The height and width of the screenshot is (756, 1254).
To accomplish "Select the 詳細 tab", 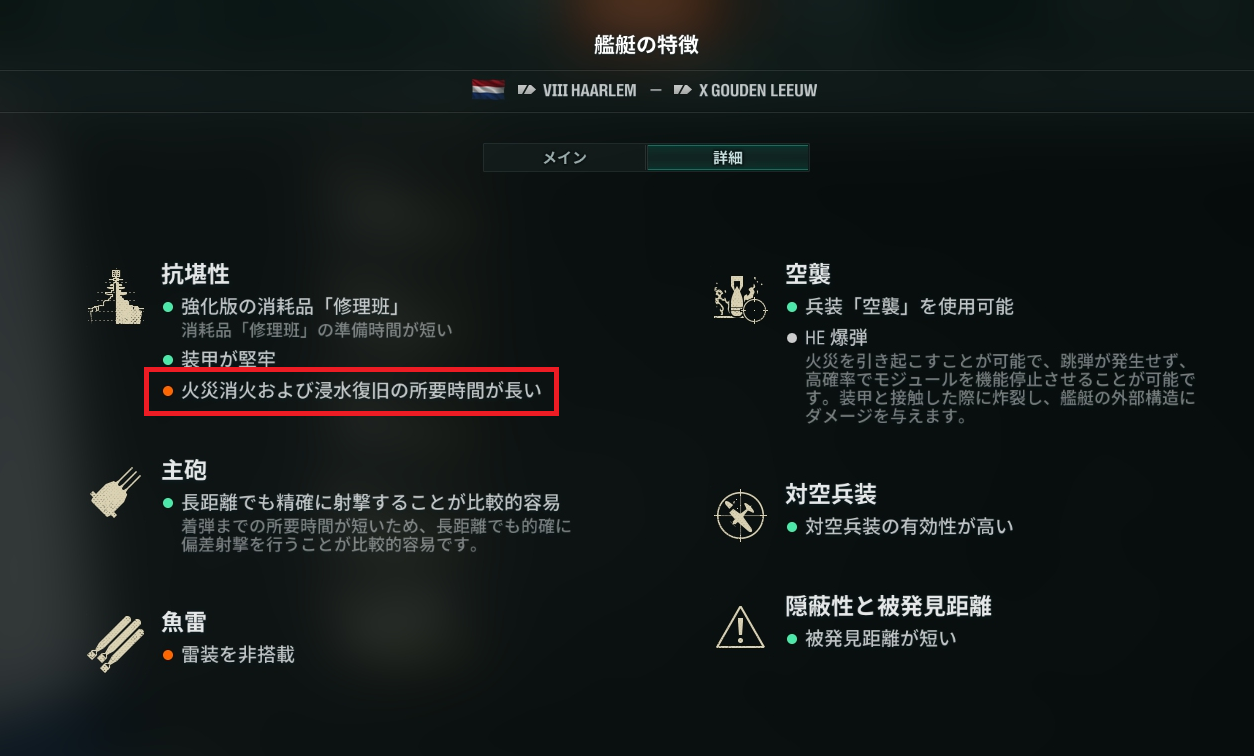I will pyautogui.click(x=728, y=158).
